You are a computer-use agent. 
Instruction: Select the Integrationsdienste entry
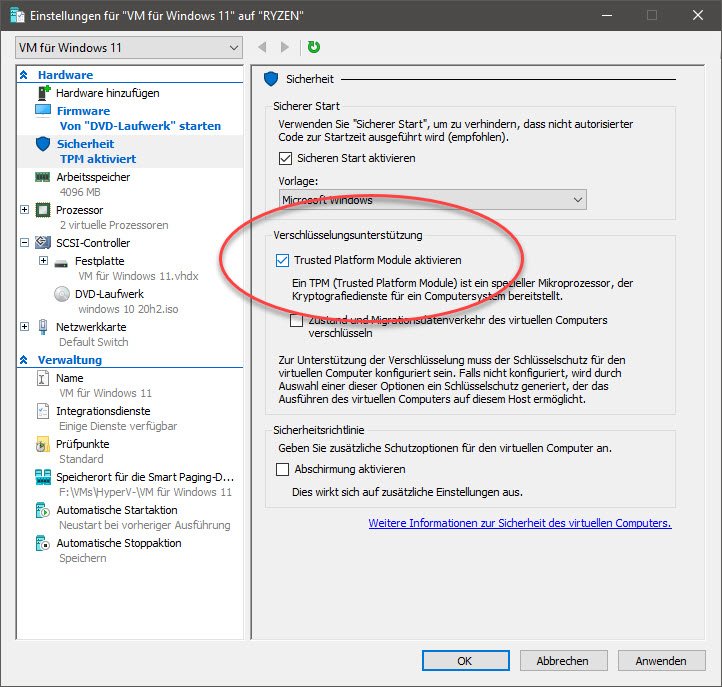[x=103, y=411]
